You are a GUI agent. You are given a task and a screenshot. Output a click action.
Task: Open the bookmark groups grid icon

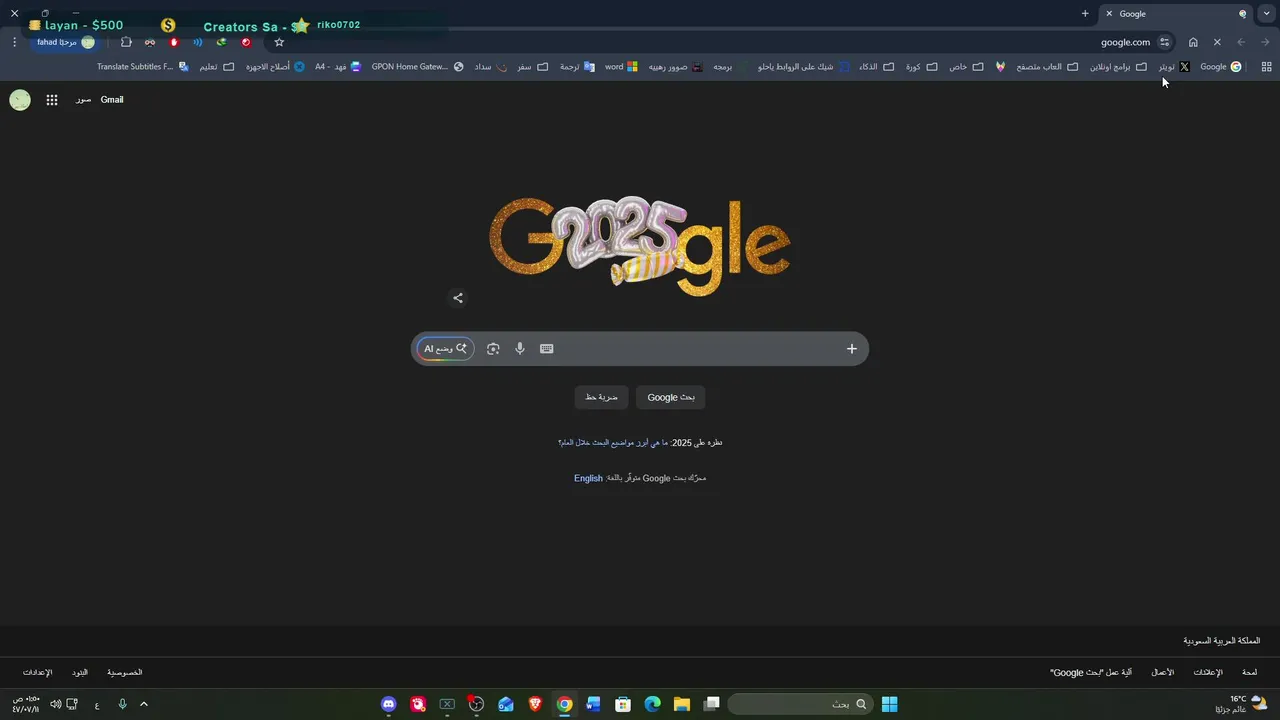point(1266,67)
